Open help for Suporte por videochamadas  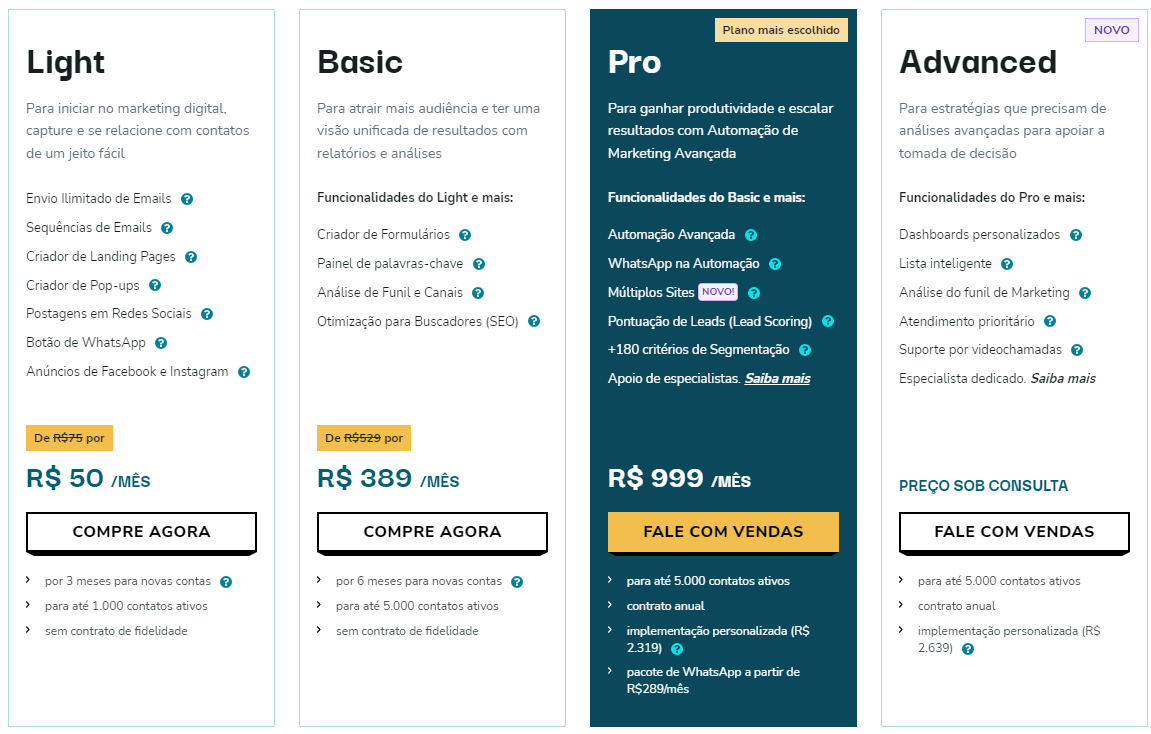coord(1076,350)
